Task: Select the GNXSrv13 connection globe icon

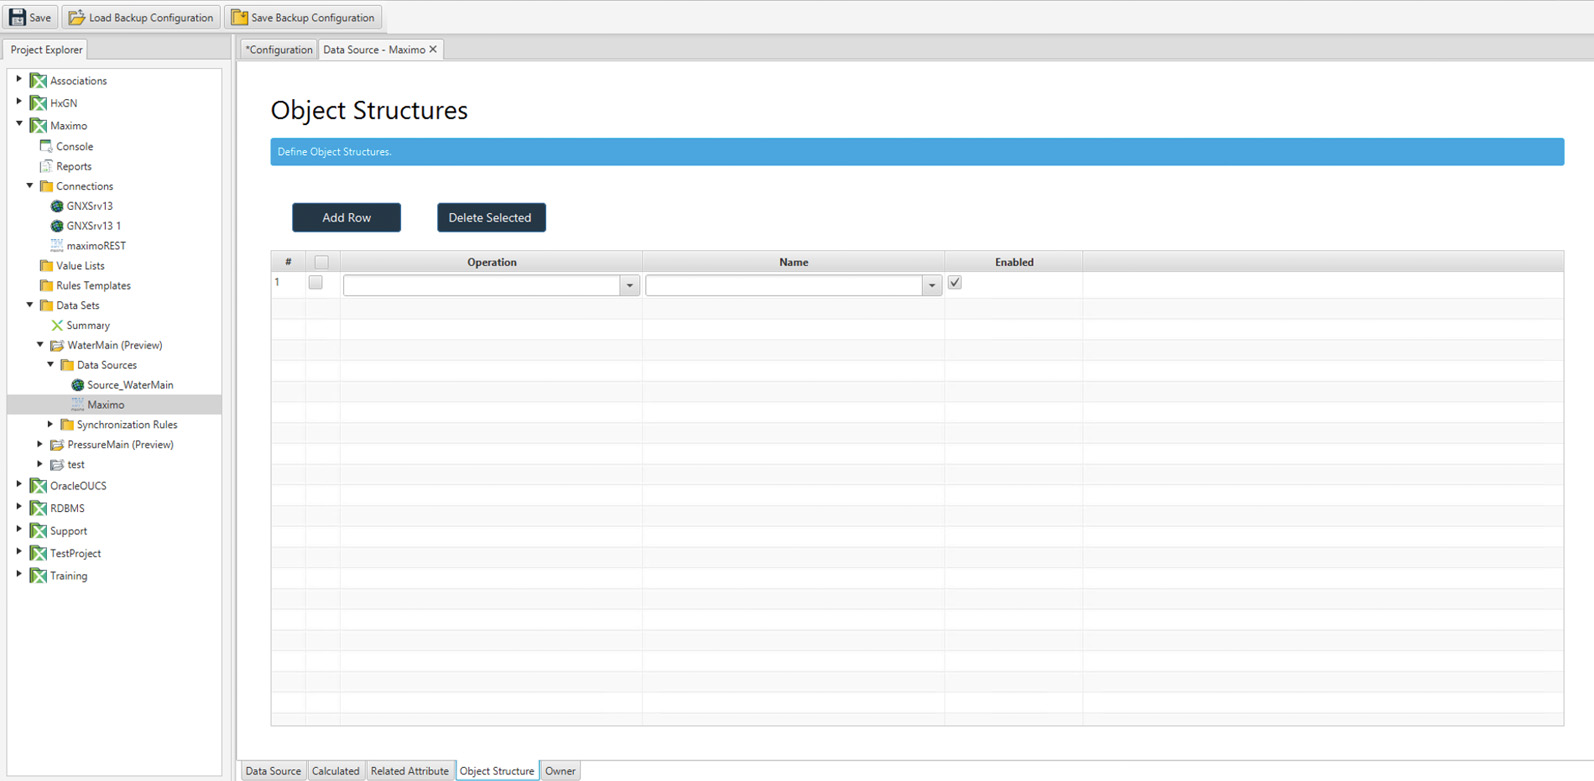Action: (x=57, y=206)
